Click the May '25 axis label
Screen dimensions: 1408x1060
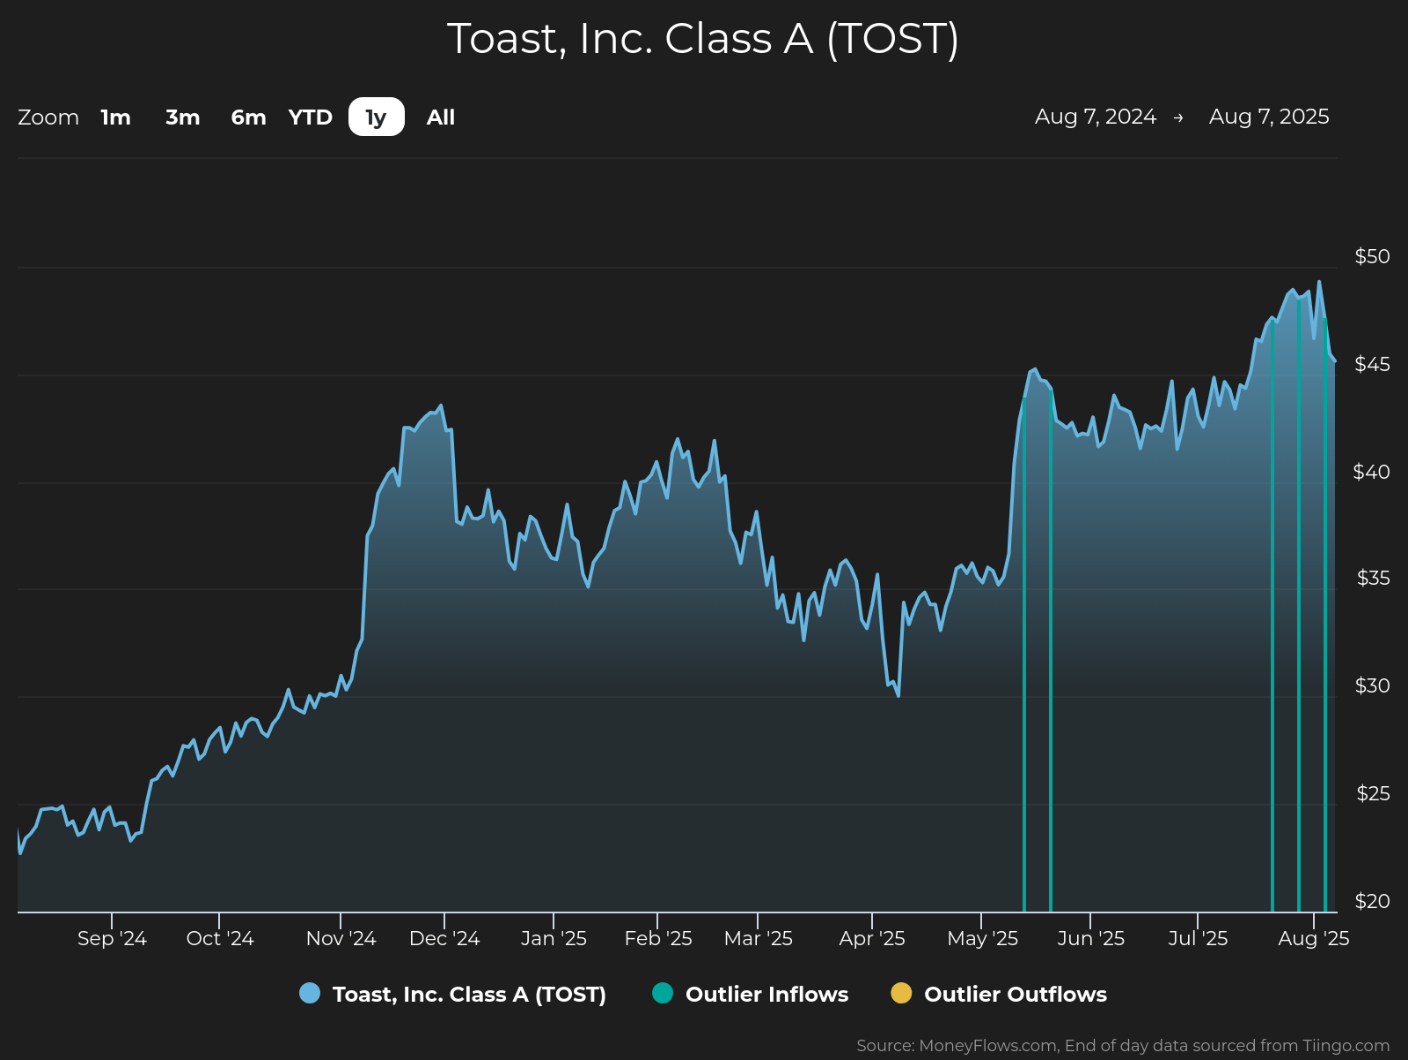[x=982, y=939]
